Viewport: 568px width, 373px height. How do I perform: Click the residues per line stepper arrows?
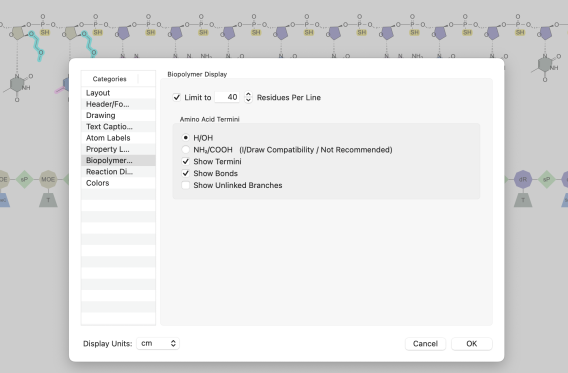(x=248, y=97)
